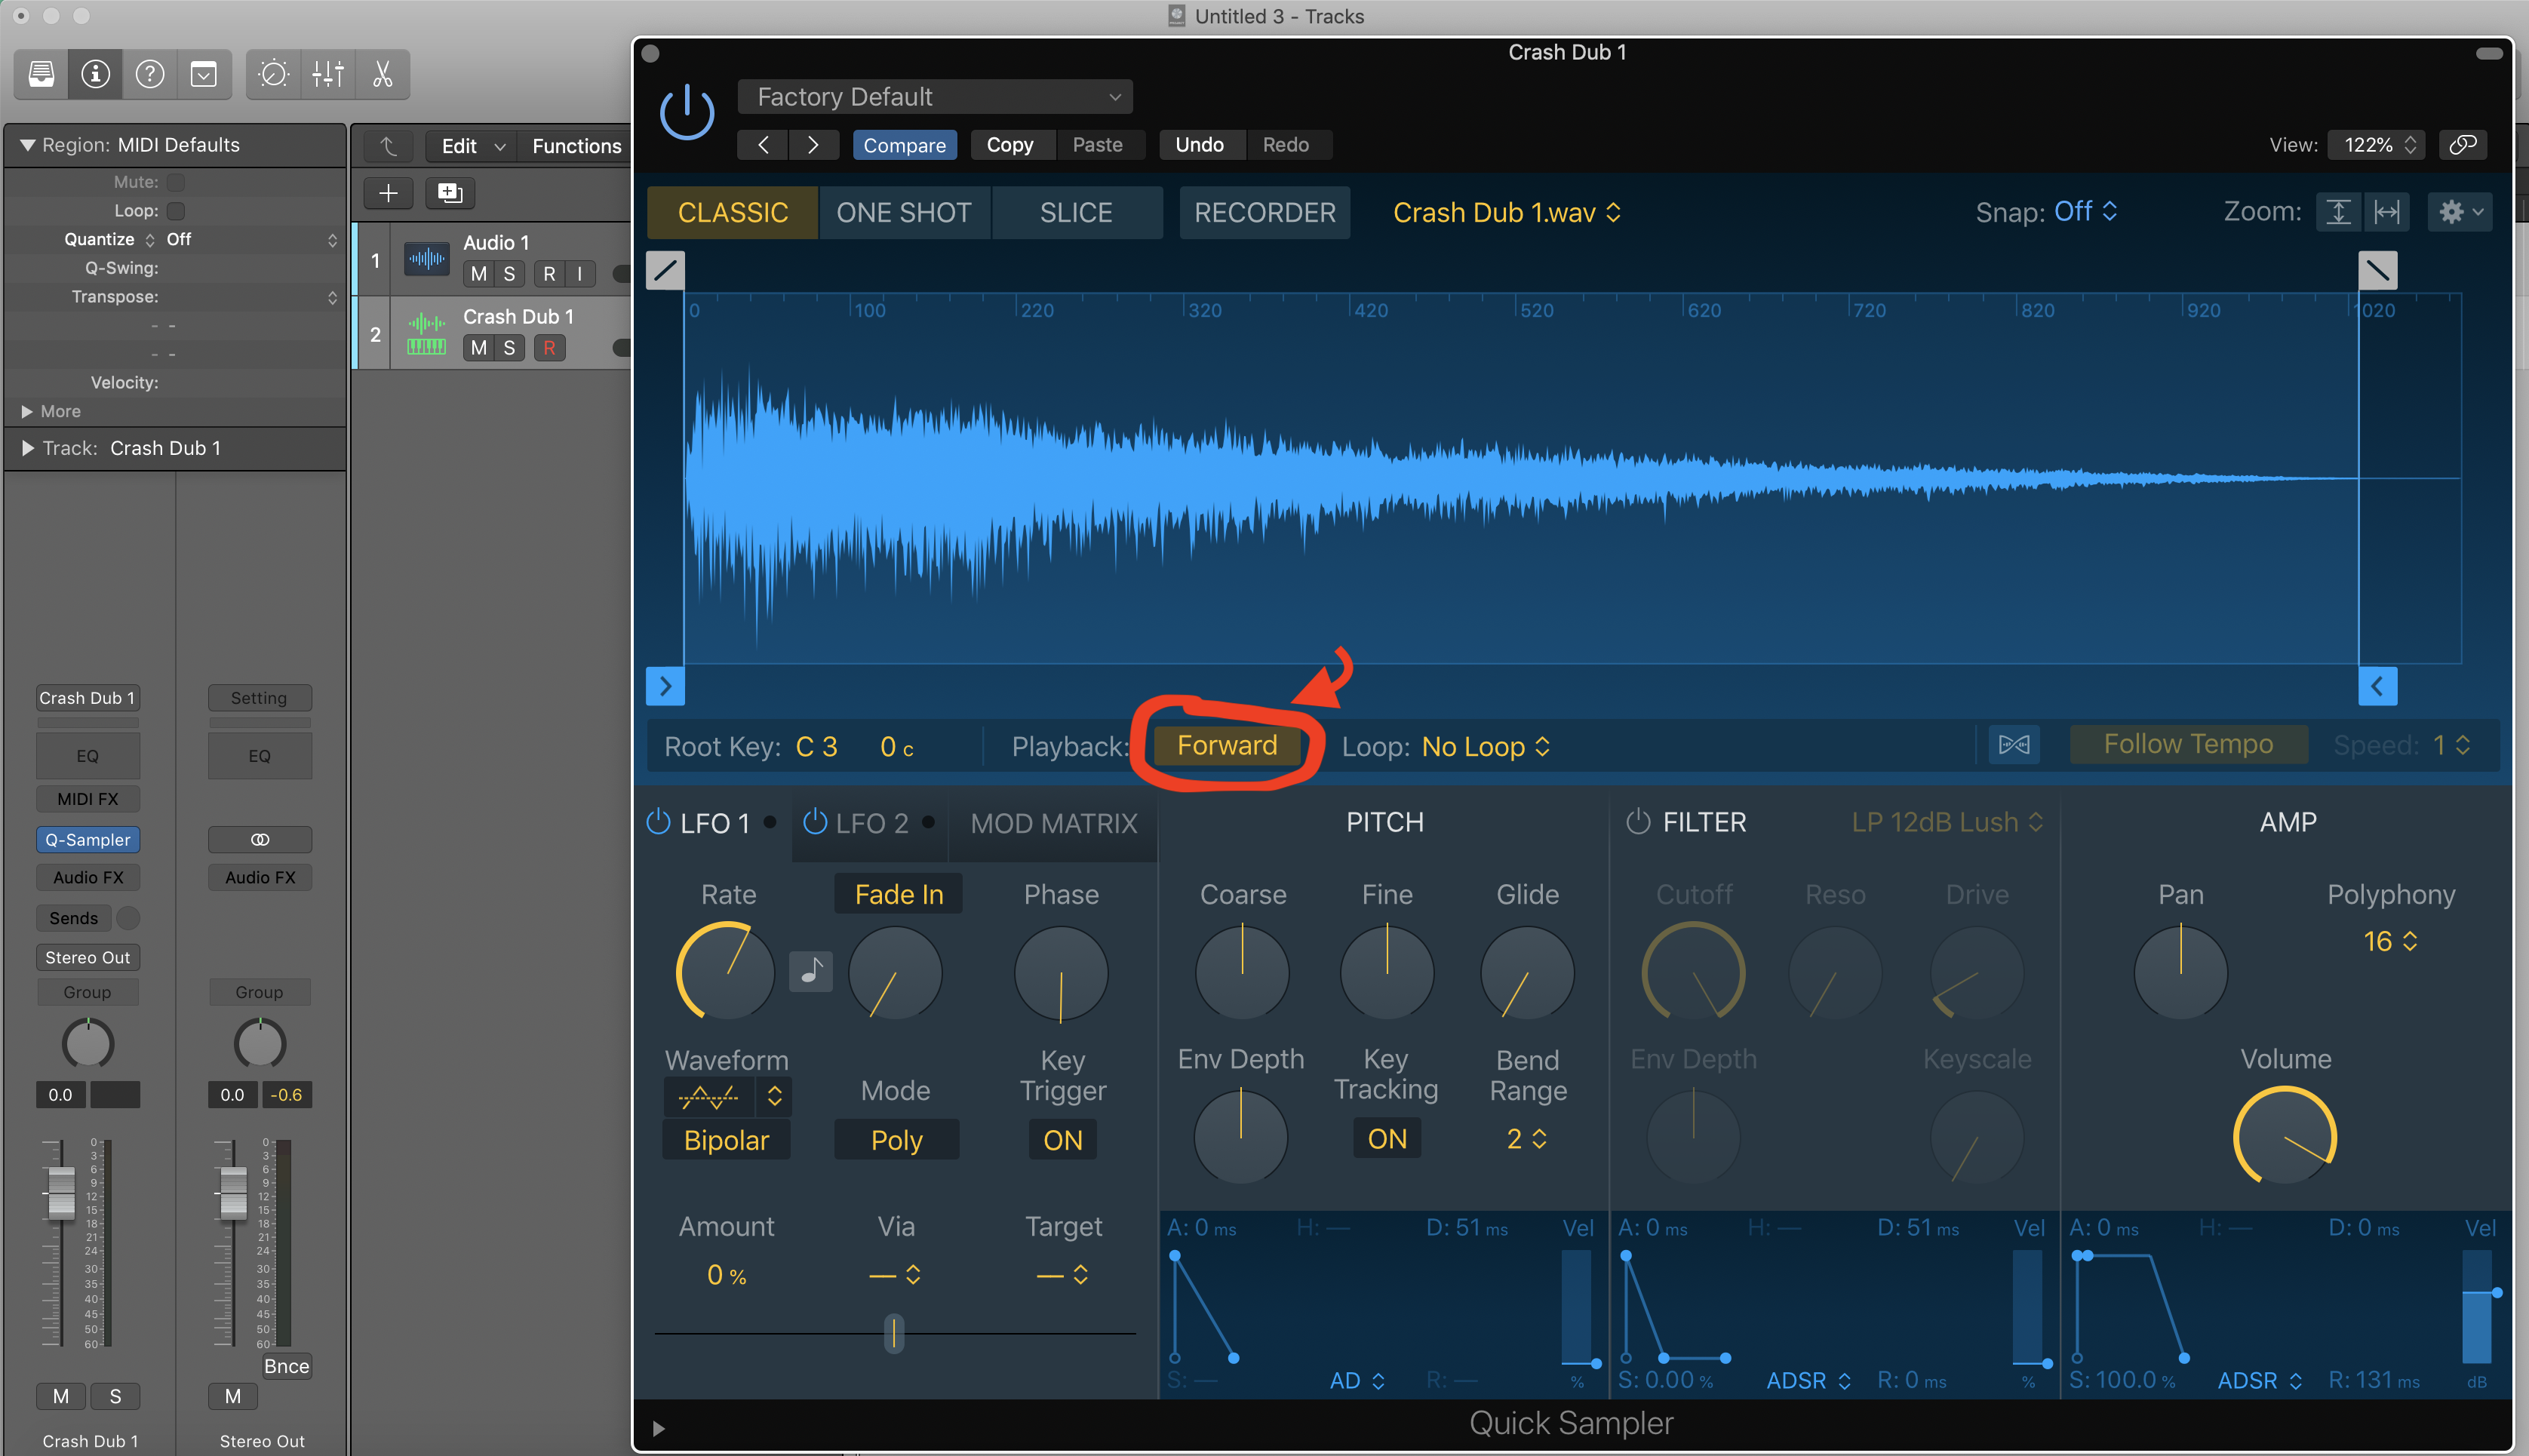Click the Follow Tempo button
The width and height of the screenshot is (2529, 1456).
[2187, 745]
